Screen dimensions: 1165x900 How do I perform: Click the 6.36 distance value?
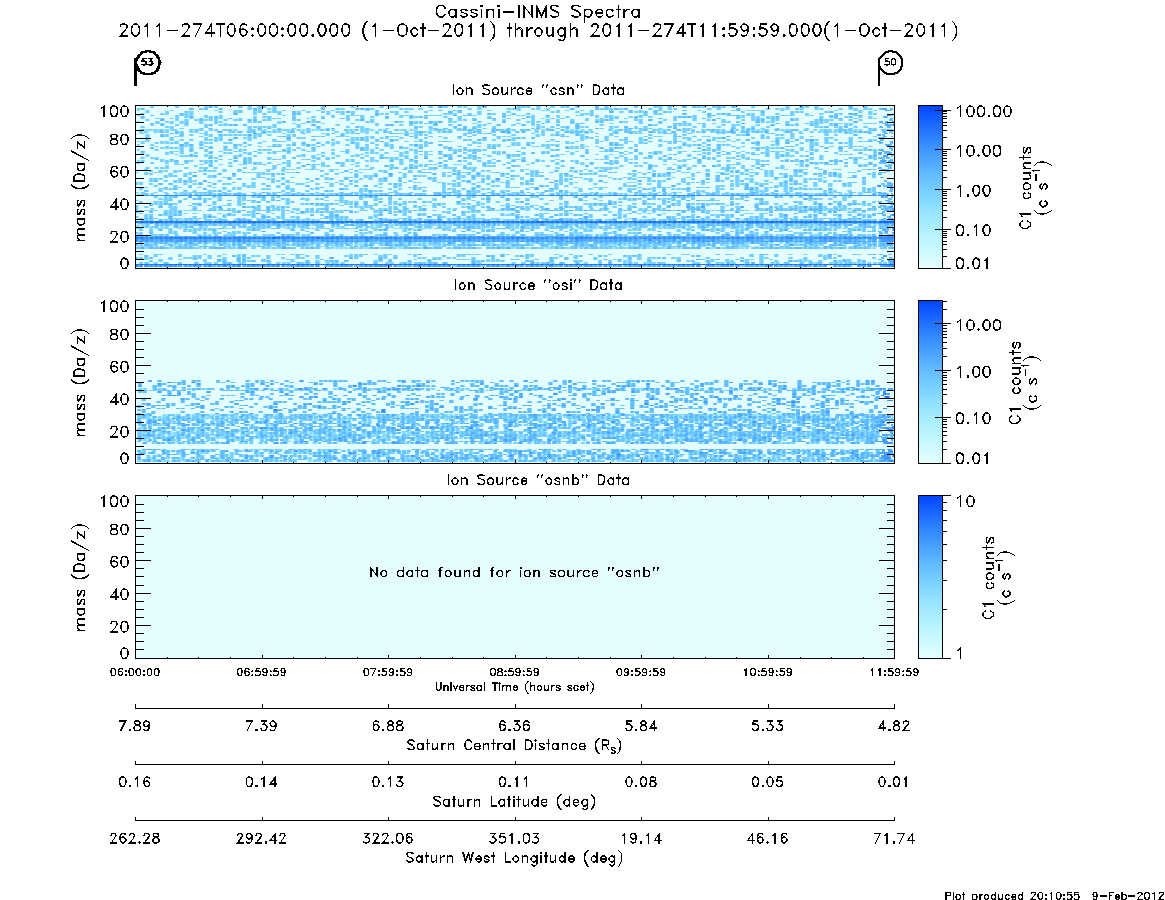[x=514, y=726]
